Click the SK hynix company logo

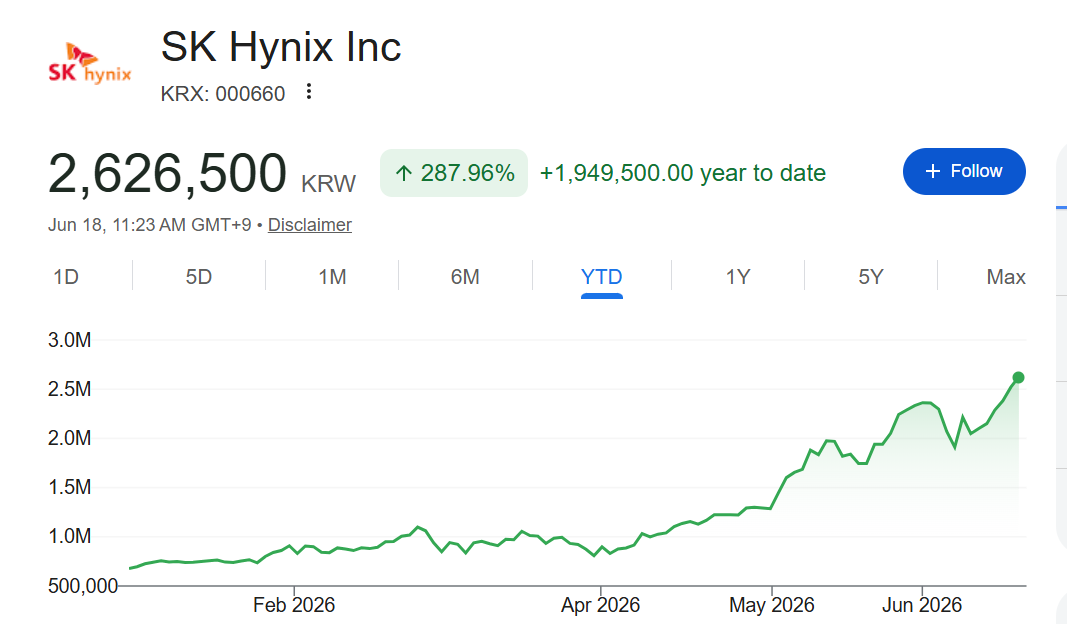pos(90,64)
